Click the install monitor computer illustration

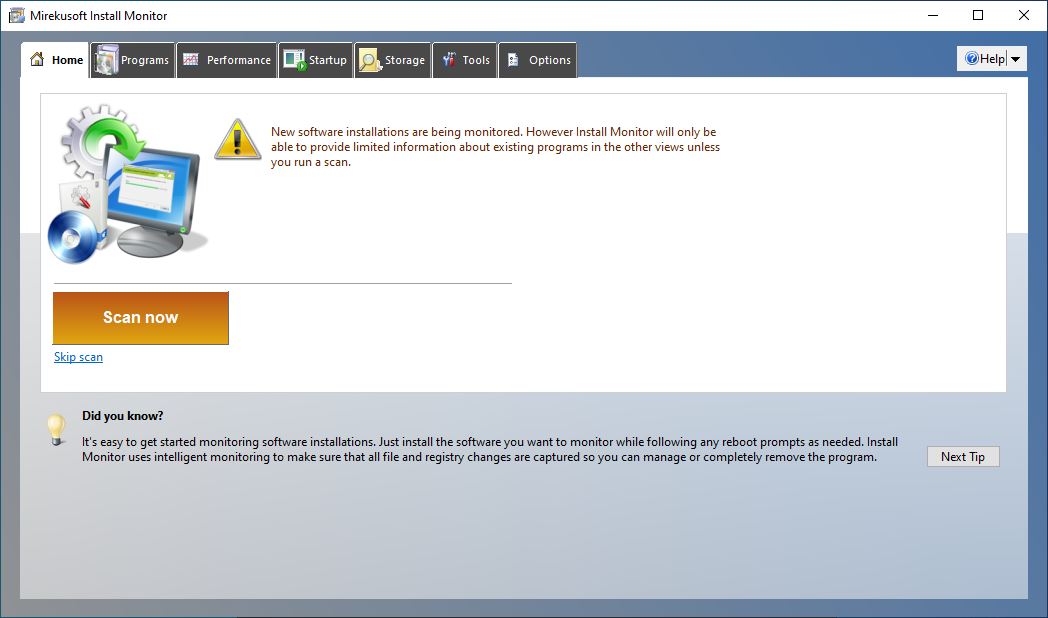(126, 184)
